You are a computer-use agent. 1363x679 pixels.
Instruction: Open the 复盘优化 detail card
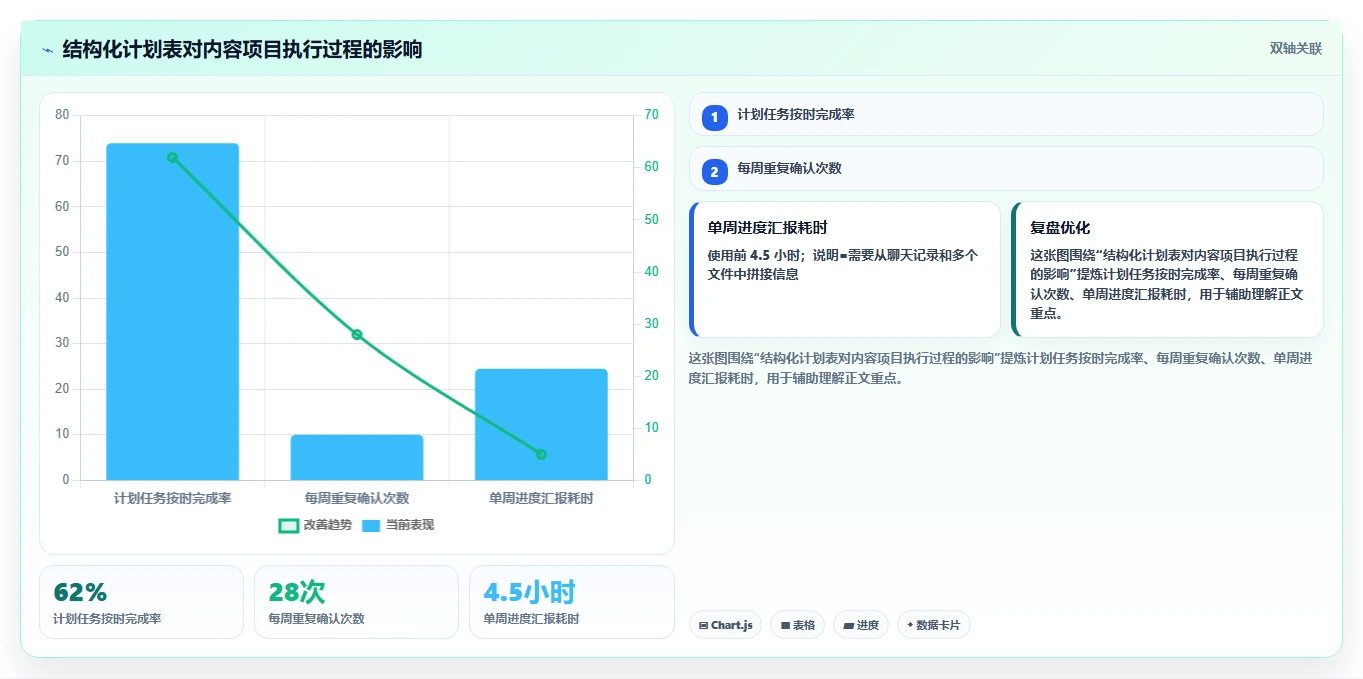(x=1168, y=270)
